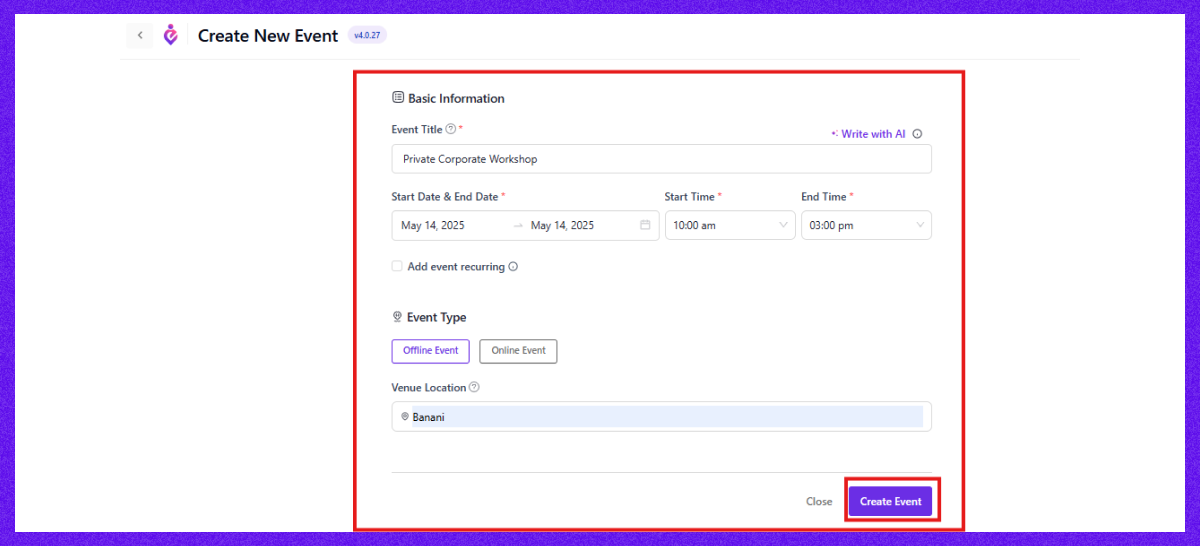This screenshot has width=1200, height=546.
Task: Click the back arrow button
Action: (x=140, y=36)
